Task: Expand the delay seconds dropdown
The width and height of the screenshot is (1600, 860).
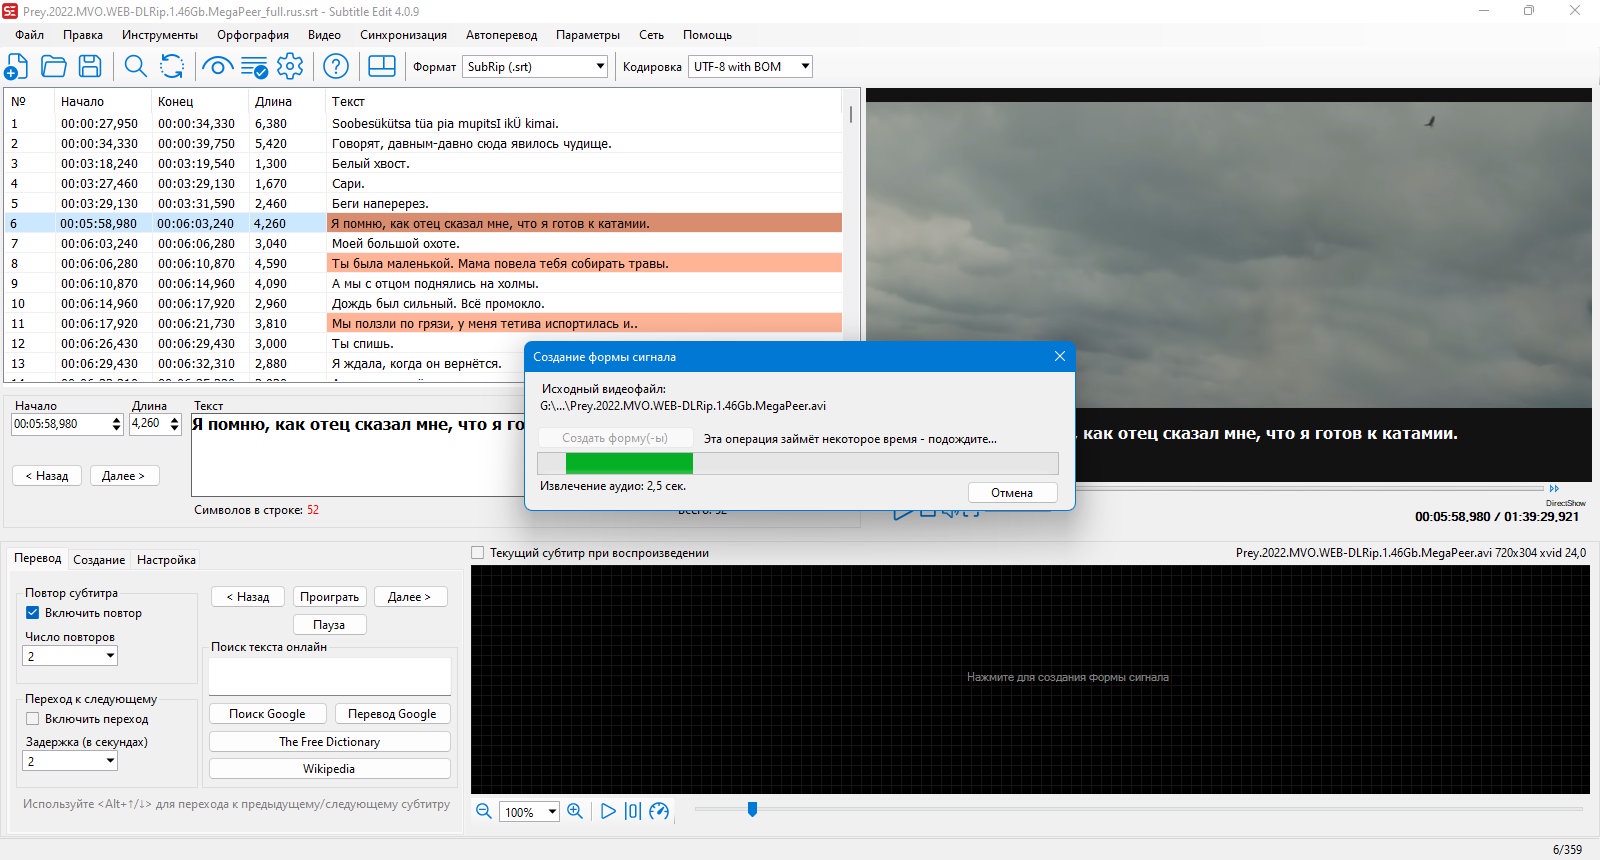Action: pyautogui.click(x=70, y=761)
